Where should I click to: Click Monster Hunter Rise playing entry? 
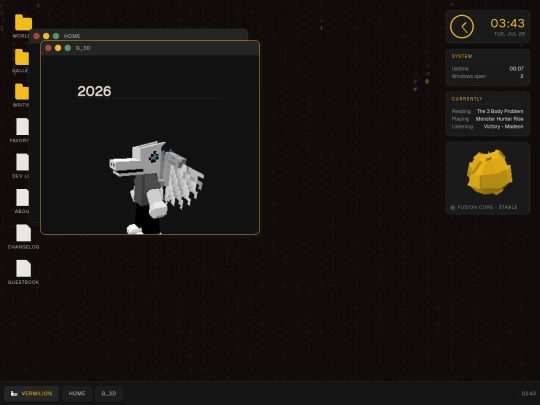click(500, 119)
